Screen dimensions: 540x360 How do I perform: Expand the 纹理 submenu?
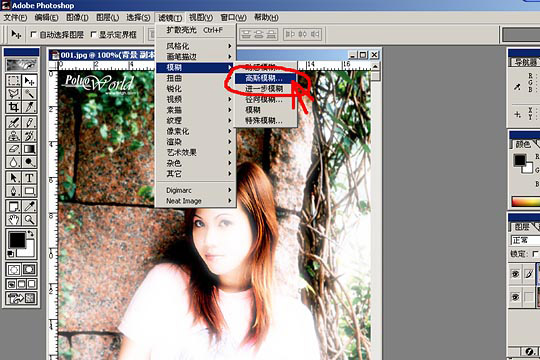click(x=196, y=121)
